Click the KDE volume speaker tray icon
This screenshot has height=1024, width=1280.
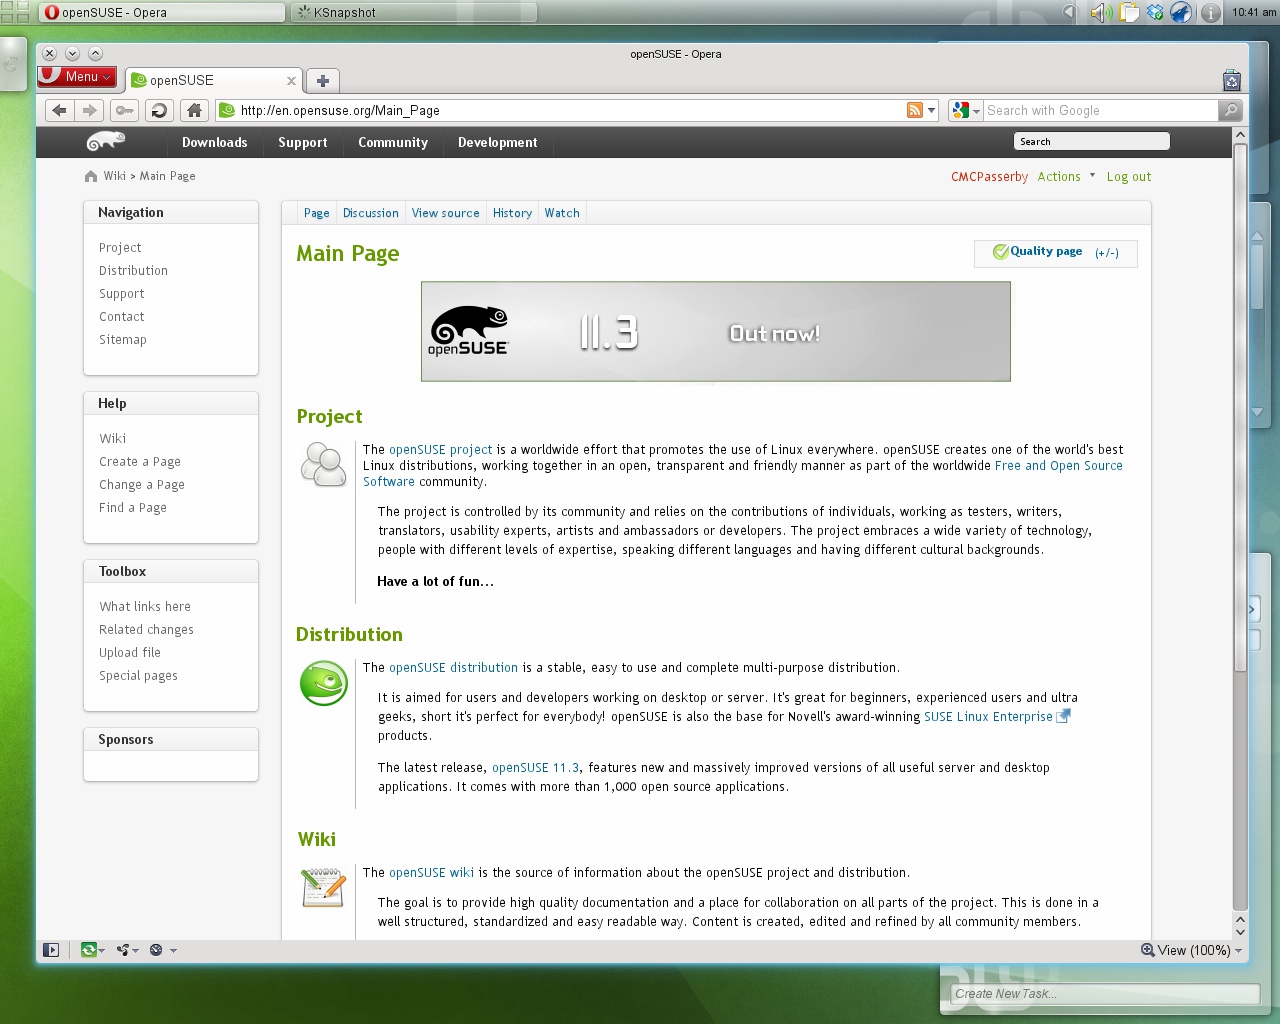pyautogui.click(x=1100, y=13)
